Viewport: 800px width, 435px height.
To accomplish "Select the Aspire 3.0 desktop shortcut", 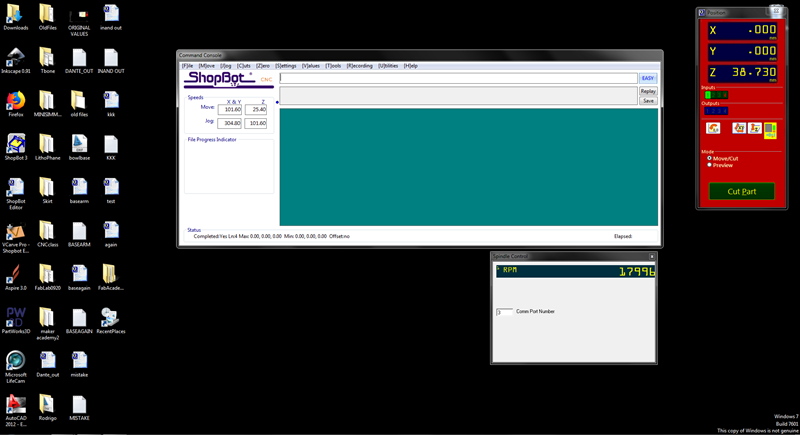I will pyautogui.click(x=16, y=277).
